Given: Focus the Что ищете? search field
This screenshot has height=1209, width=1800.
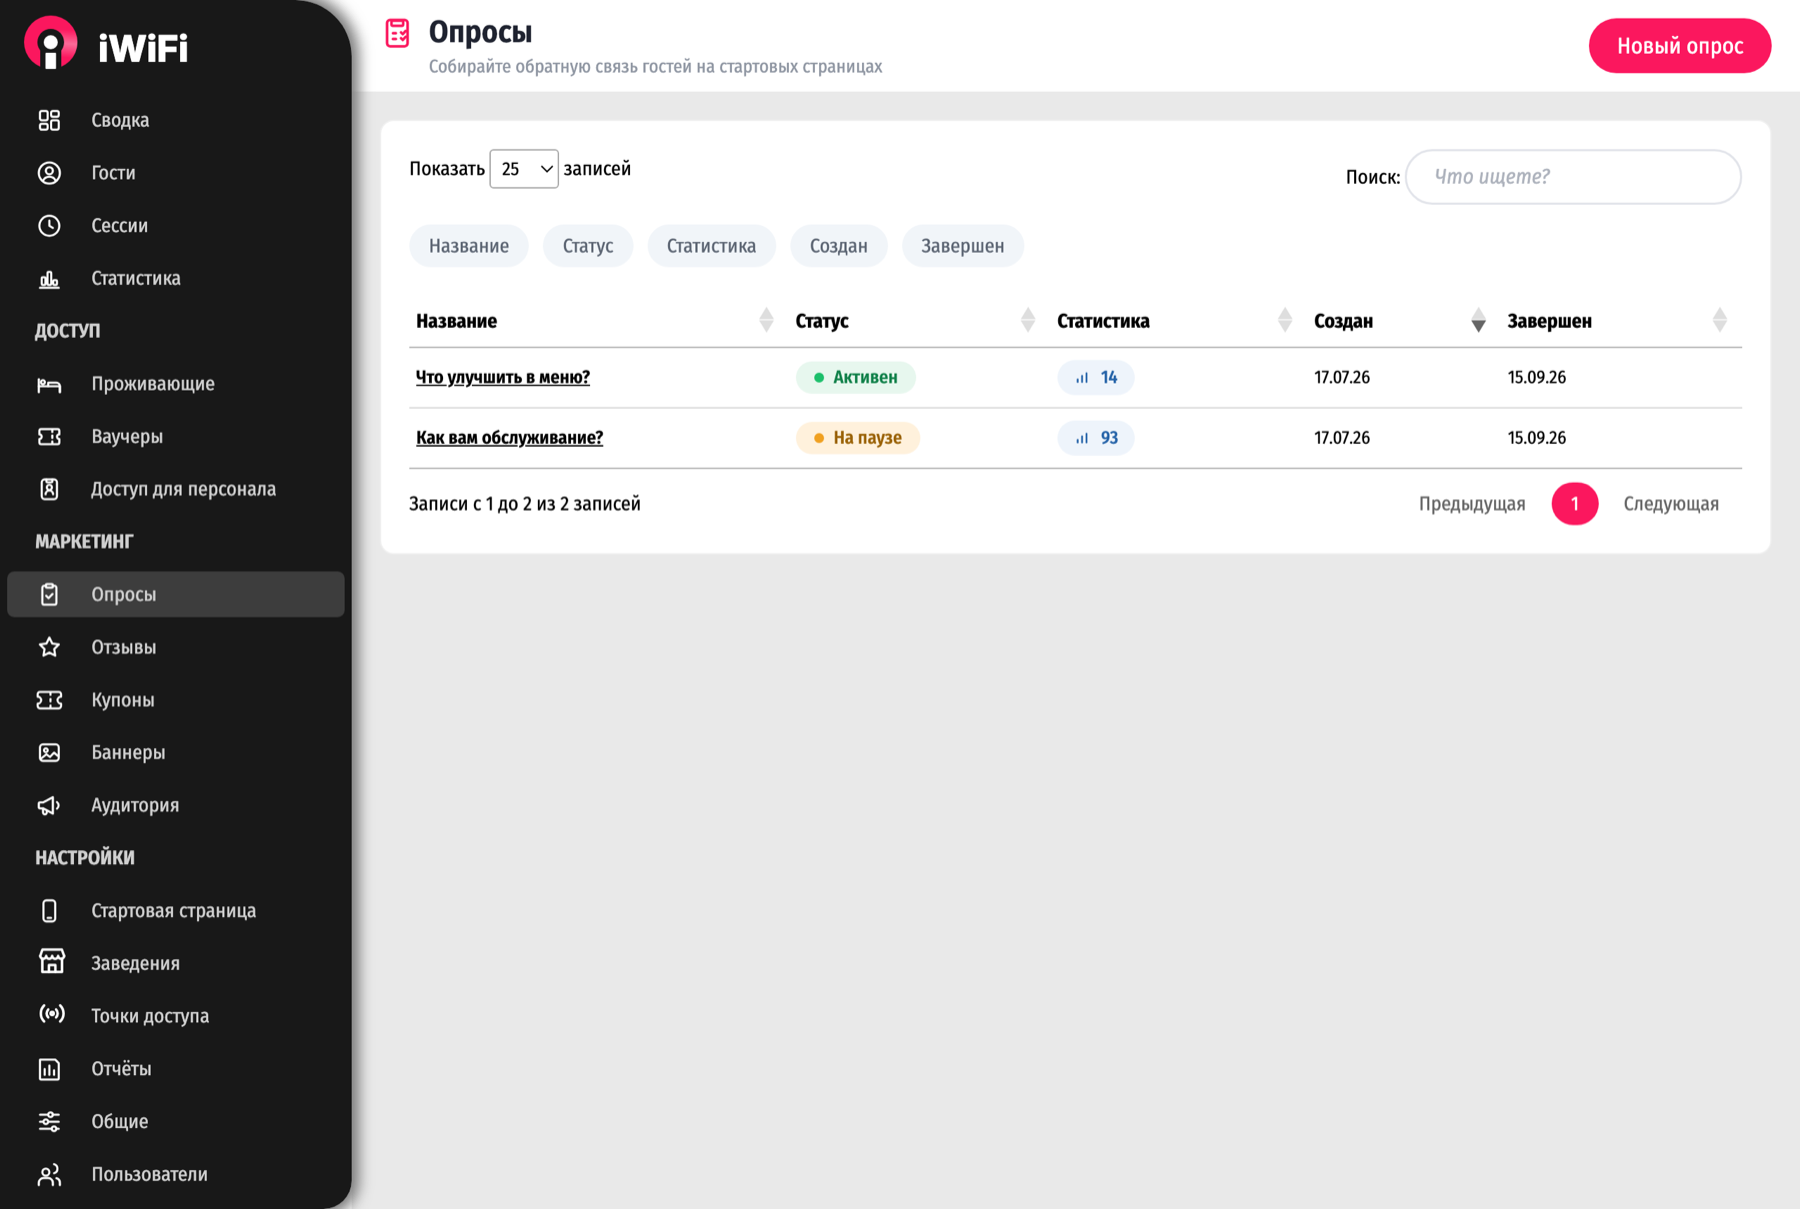Looking at the screenshot, I should click(x=1573, y=177).
